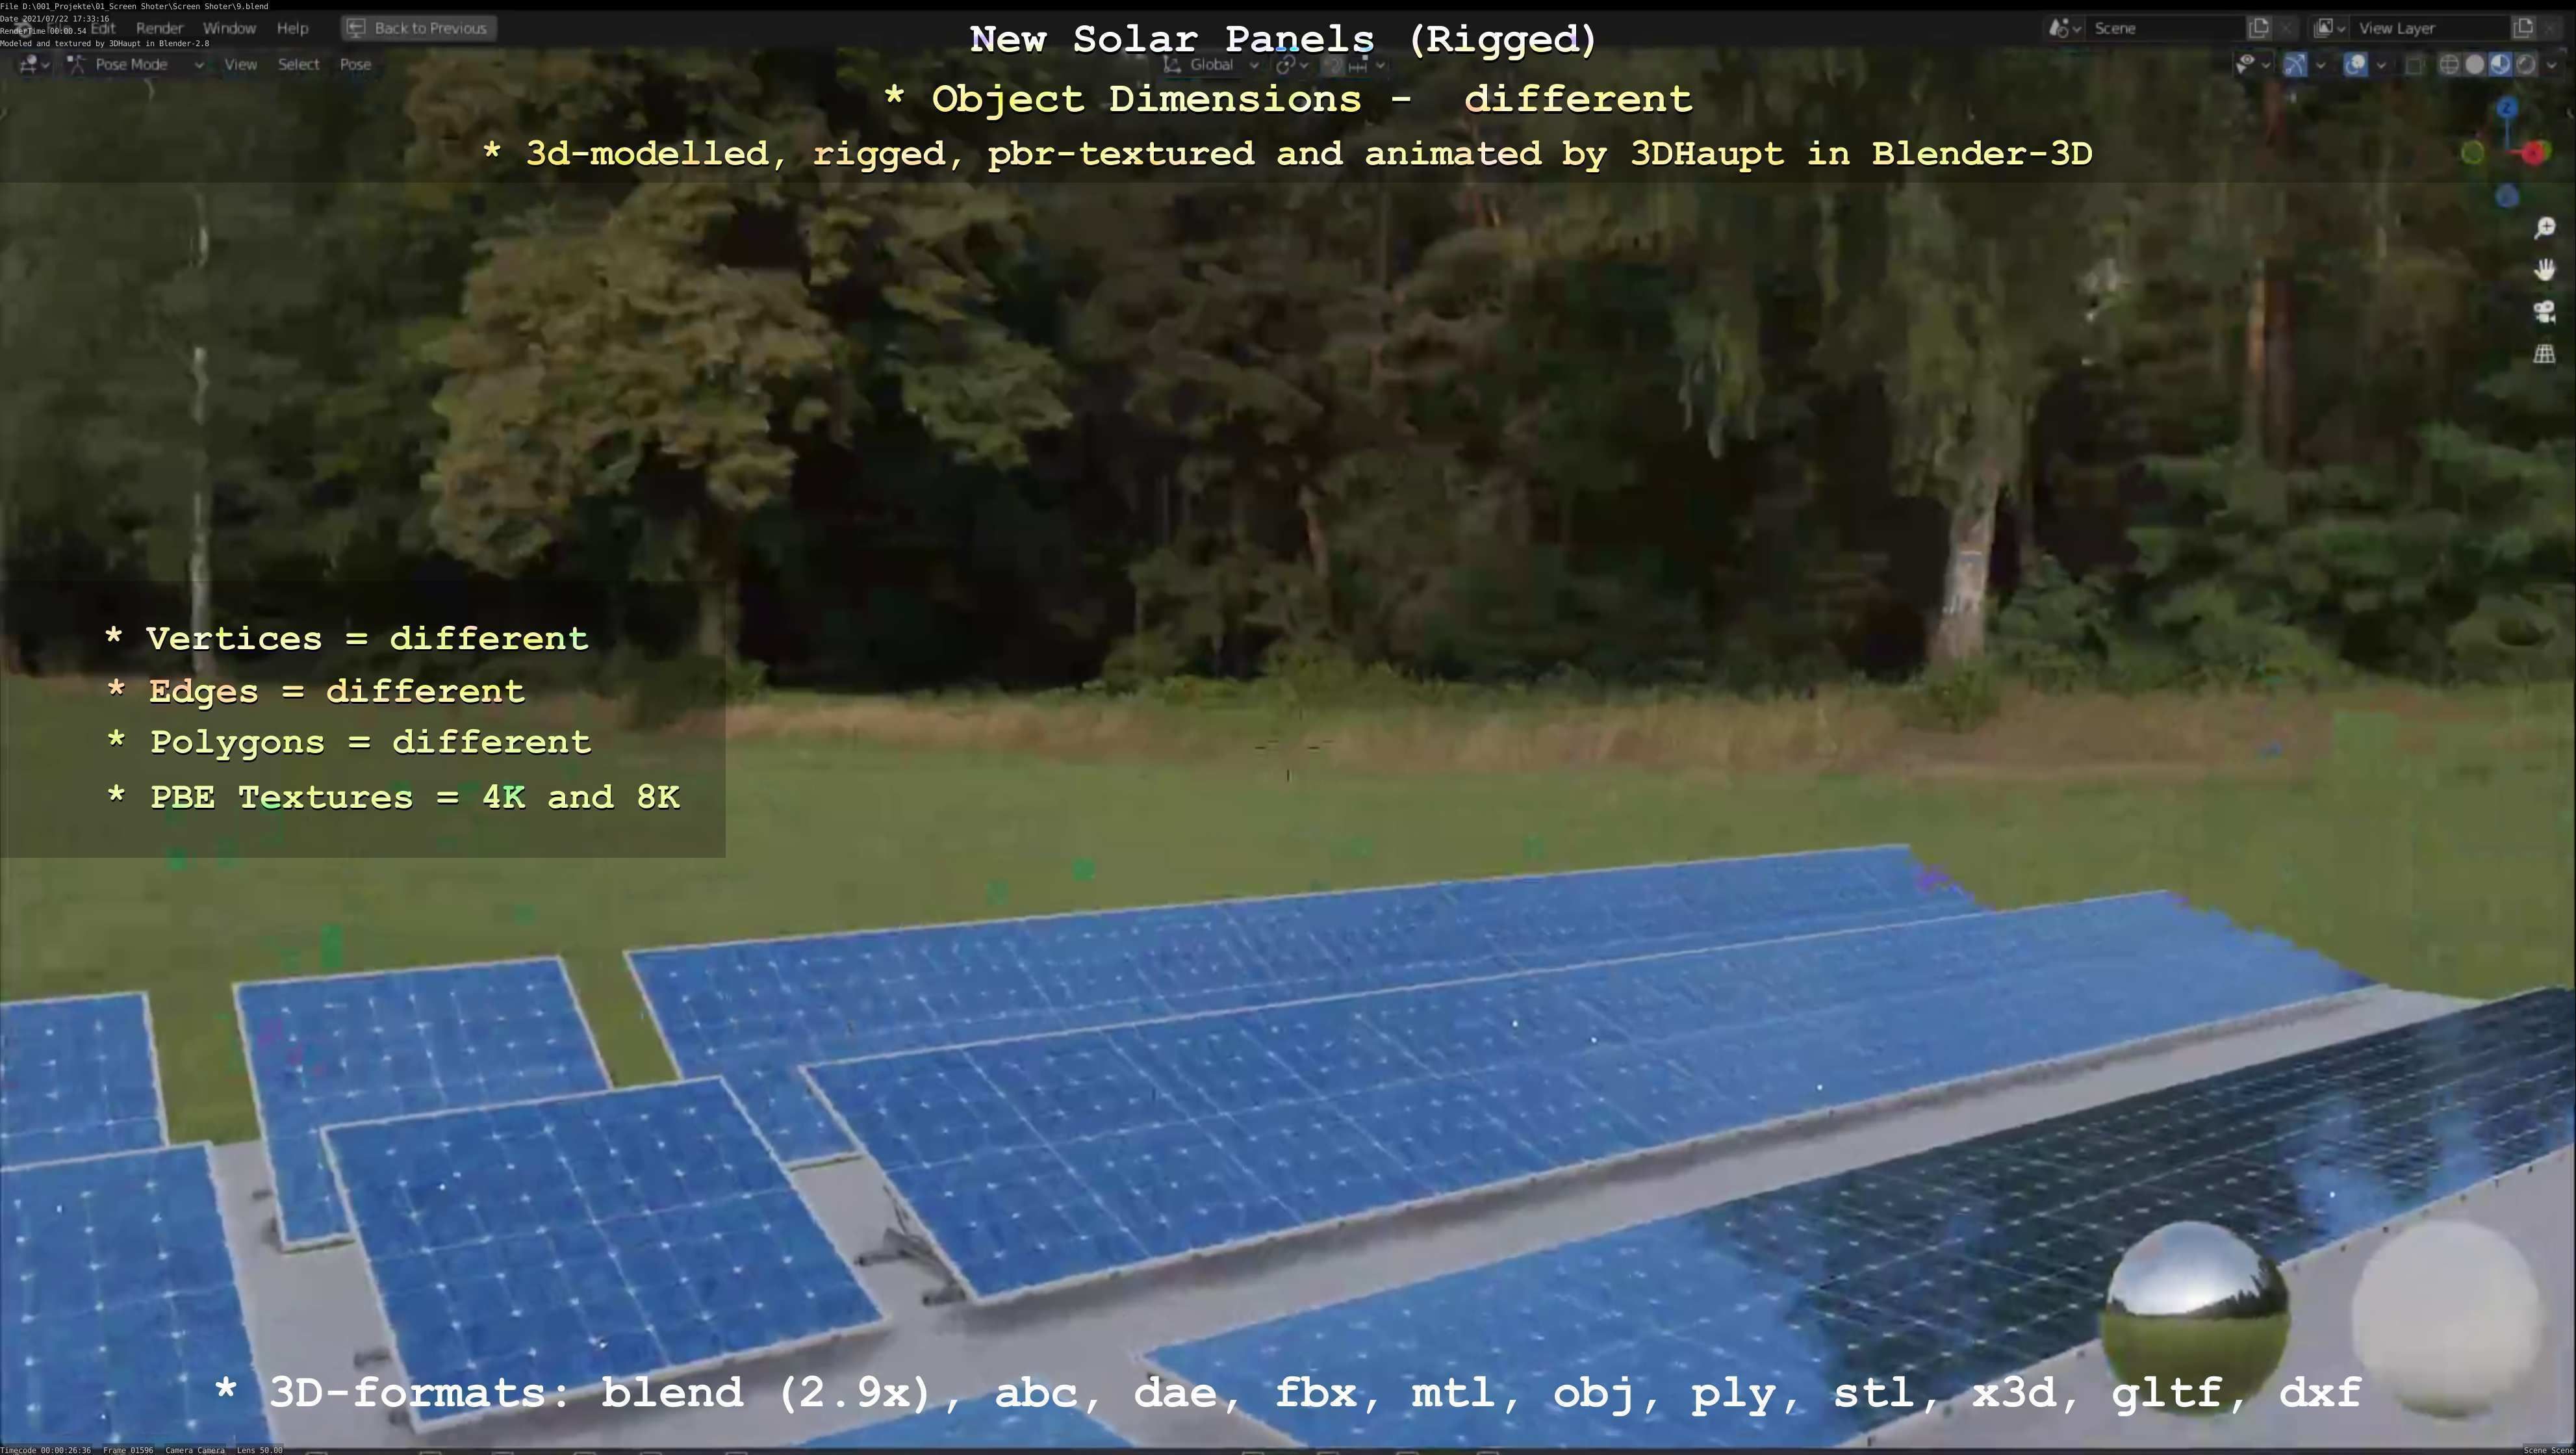The width and height of the screenshot is (2576, 1455).
Task: Click the green Y axis gizmo ball
Action: pyautogui.click(x=2473, y=153)
